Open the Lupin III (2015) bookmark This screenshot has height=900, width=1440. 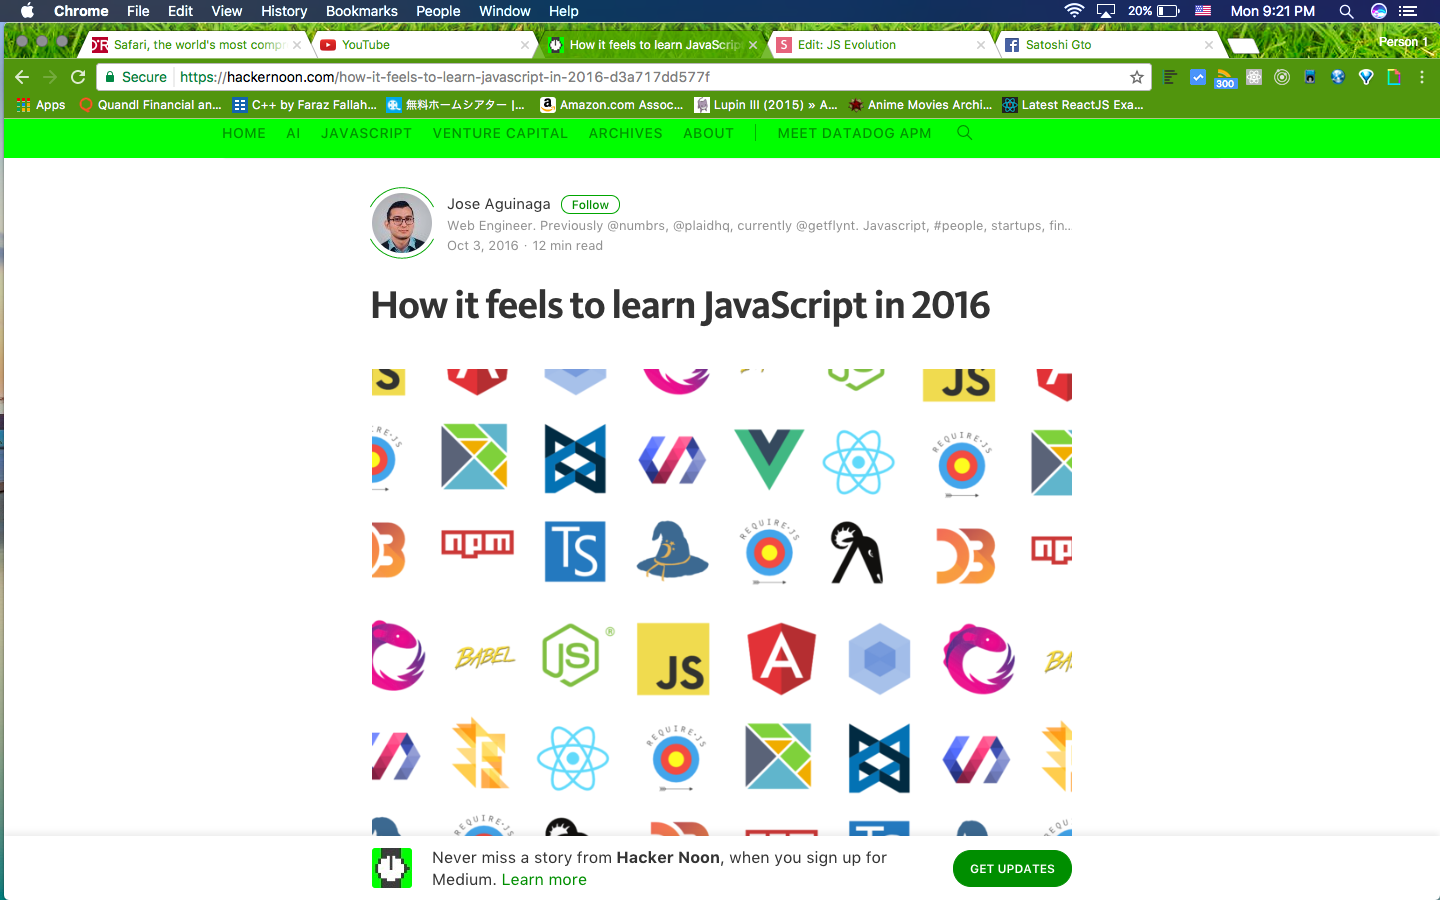coord(767,104)
